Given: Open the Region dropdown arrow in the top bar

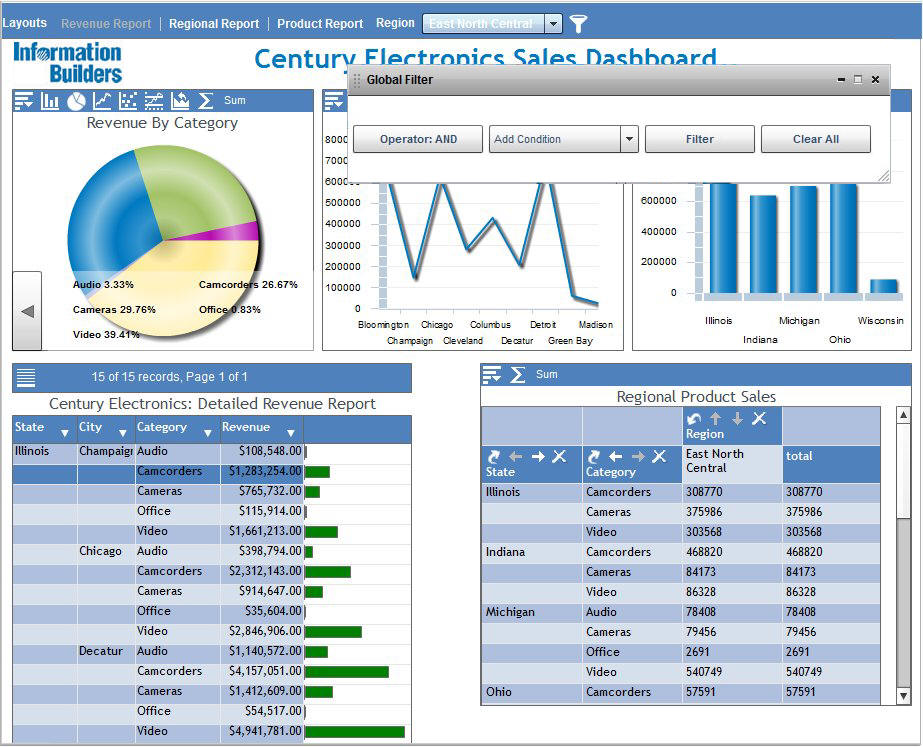Looking at the screenshot, I should tap(553, 24).
